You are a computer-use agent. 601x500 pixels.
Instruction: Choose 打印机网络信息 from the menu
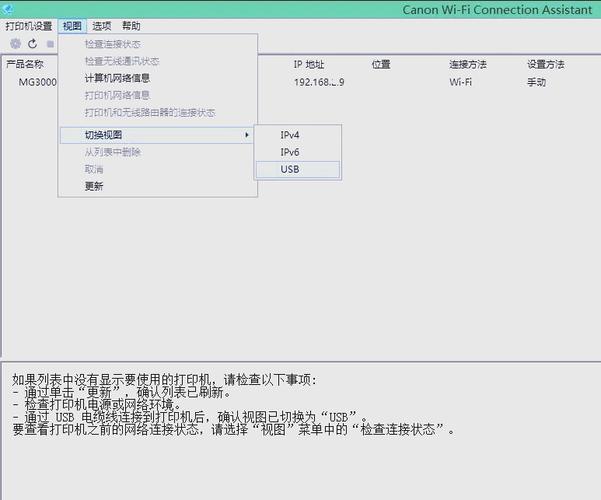117,95
